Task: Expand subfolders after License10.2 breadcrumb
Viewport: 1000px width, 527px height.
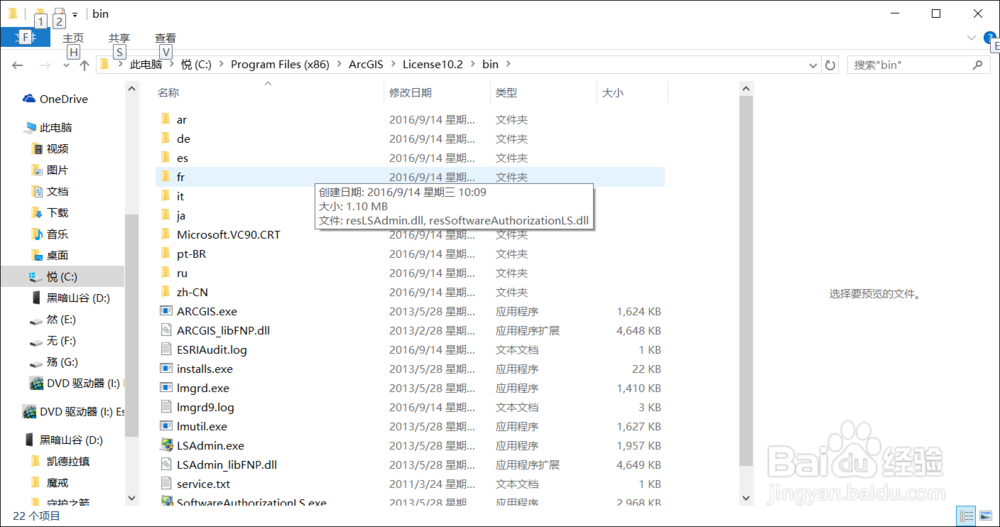Action: (x=473, y=64)
